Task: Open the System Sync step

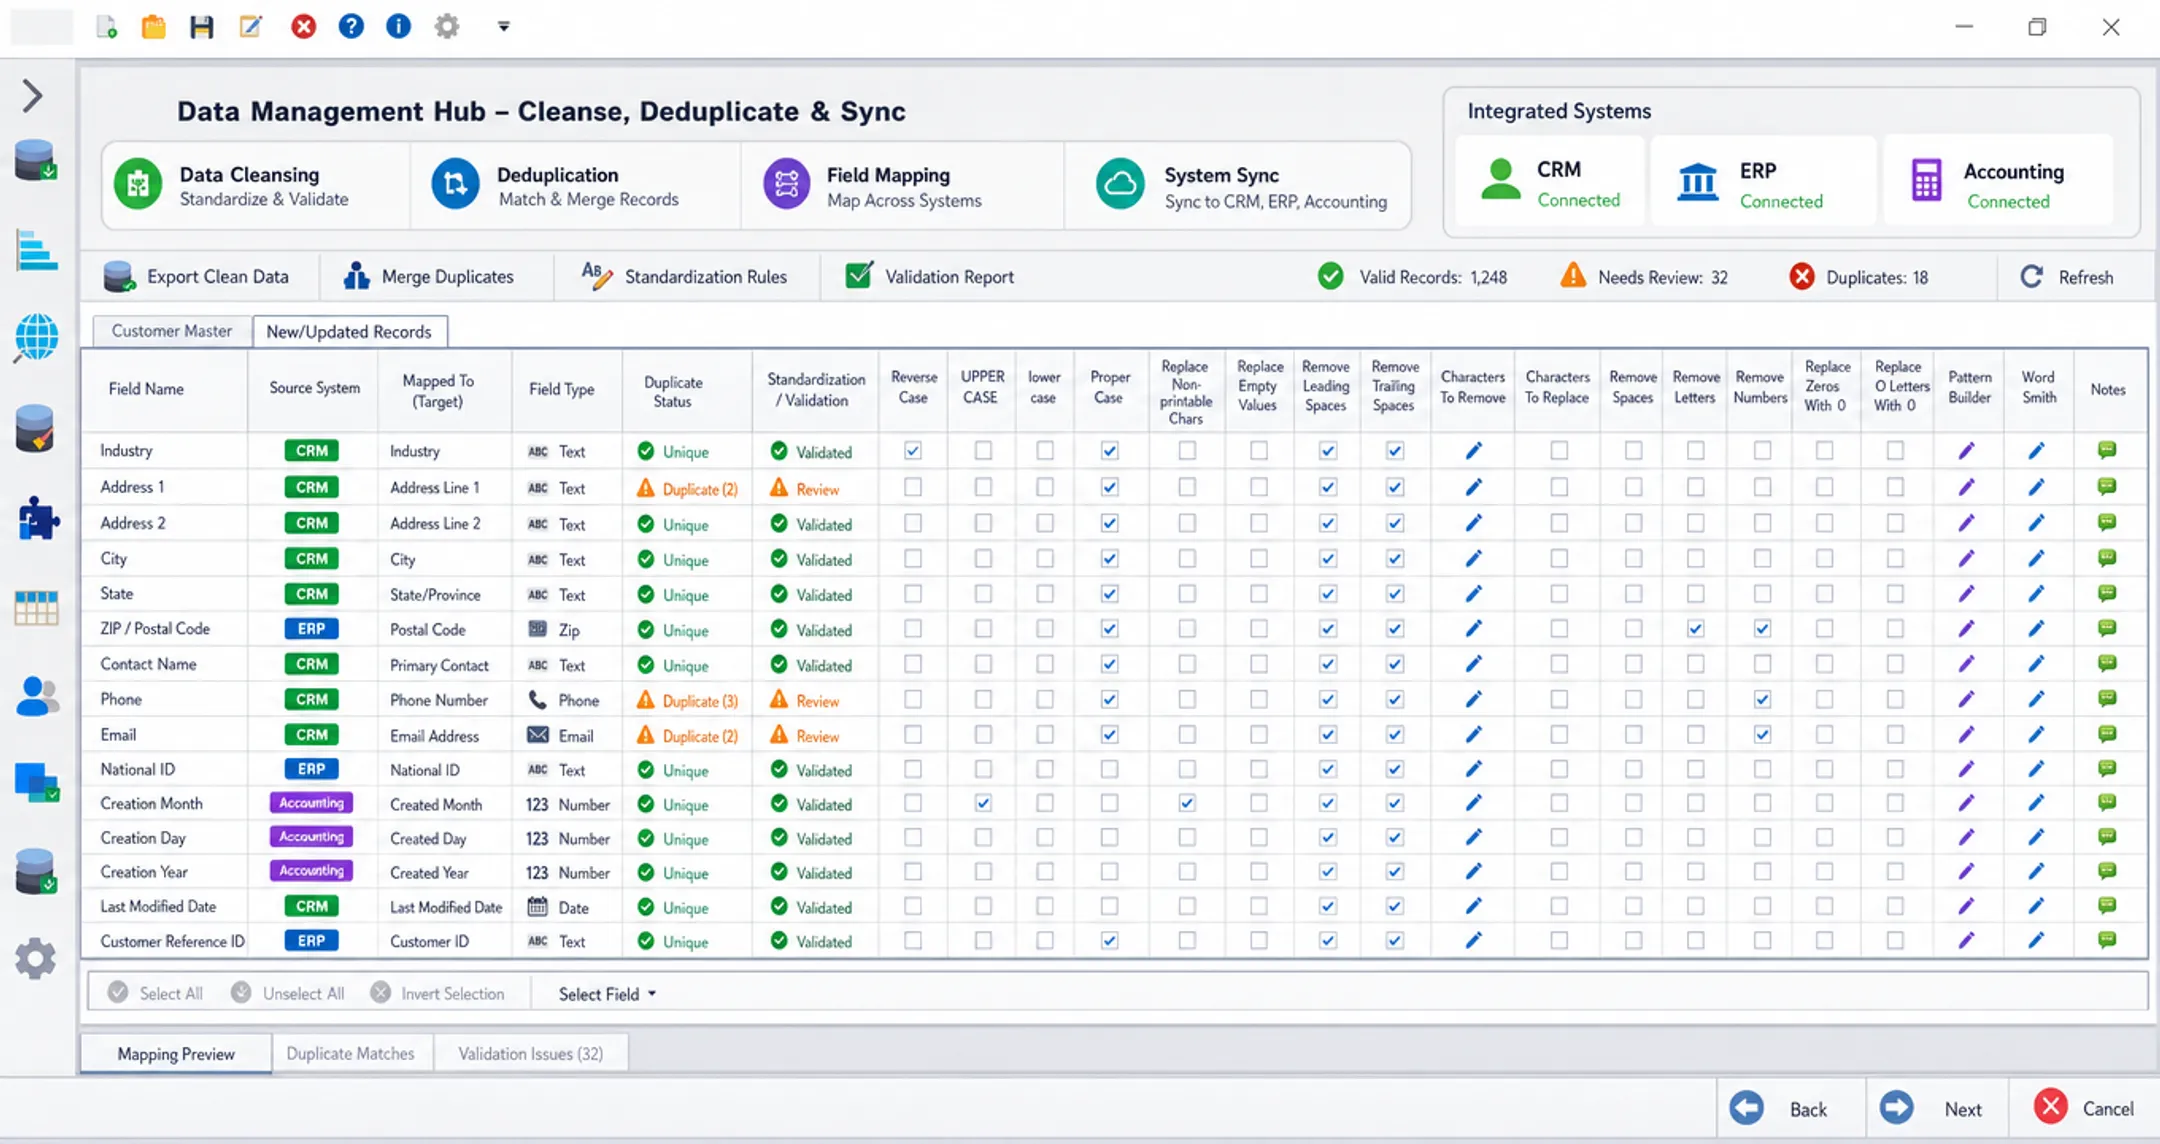Action: (x=1238, y=186)
